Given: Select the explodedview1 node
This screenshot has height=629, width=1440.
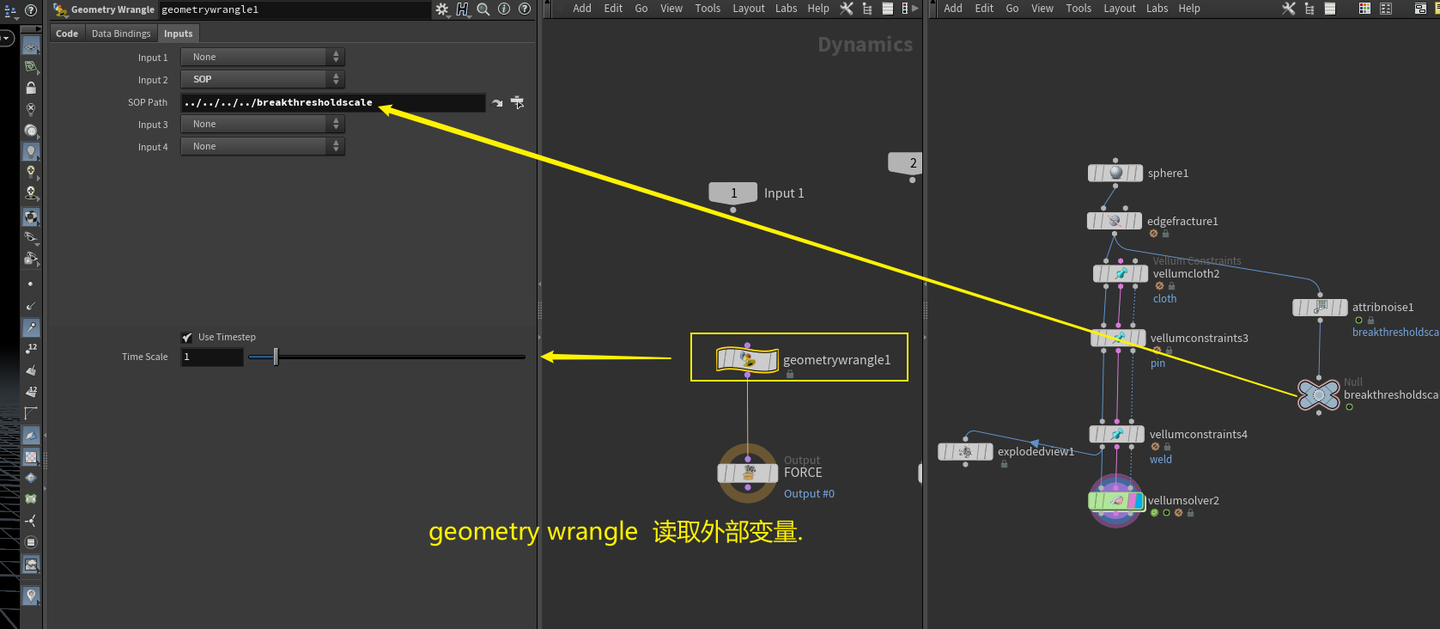Looking at the screenshot, I should pos(965,452).
